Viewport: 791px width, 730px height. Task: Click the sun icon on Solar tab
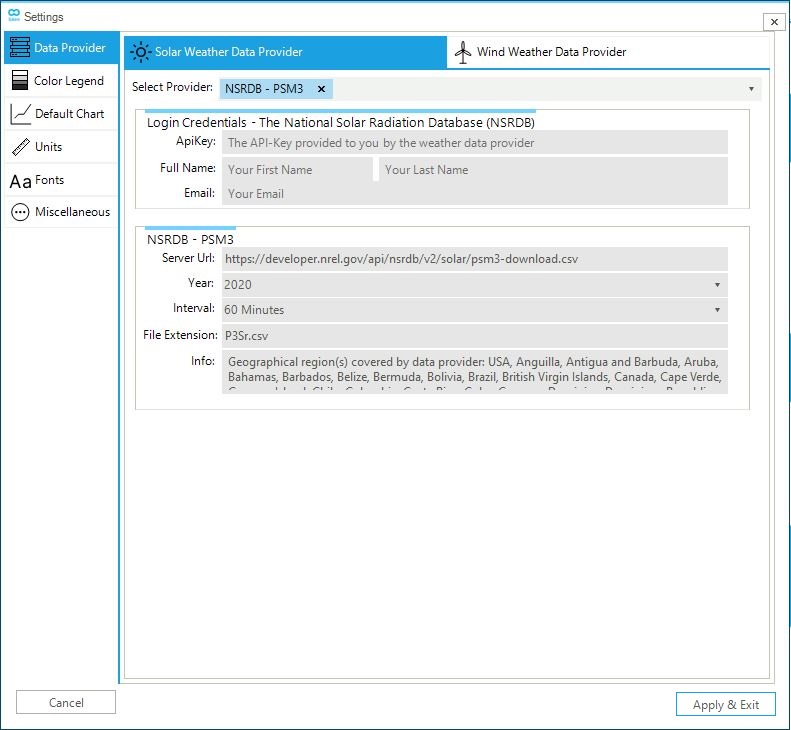(140, 52)
